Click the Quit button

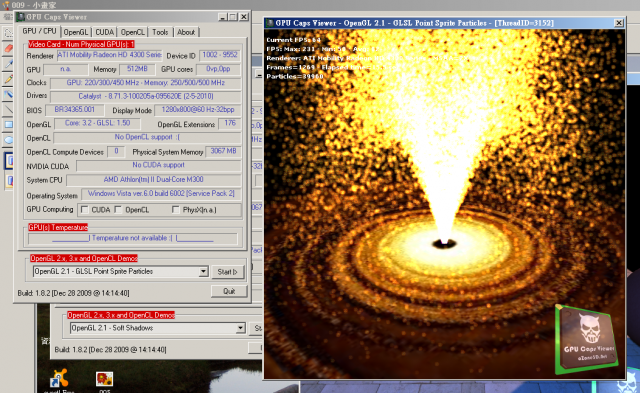tap(229, 291)
